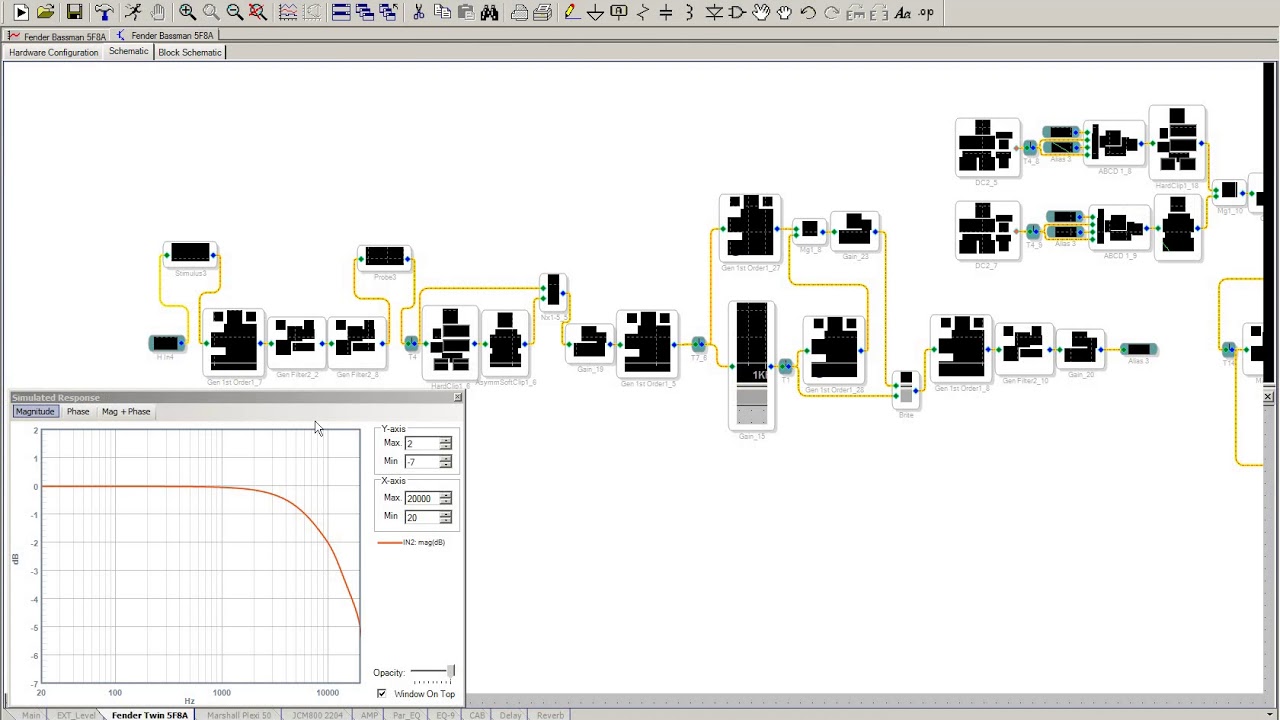Copy selection with copy icon
The width and height of the screenshot is (1280, 720).
click(x=442, y=12)
